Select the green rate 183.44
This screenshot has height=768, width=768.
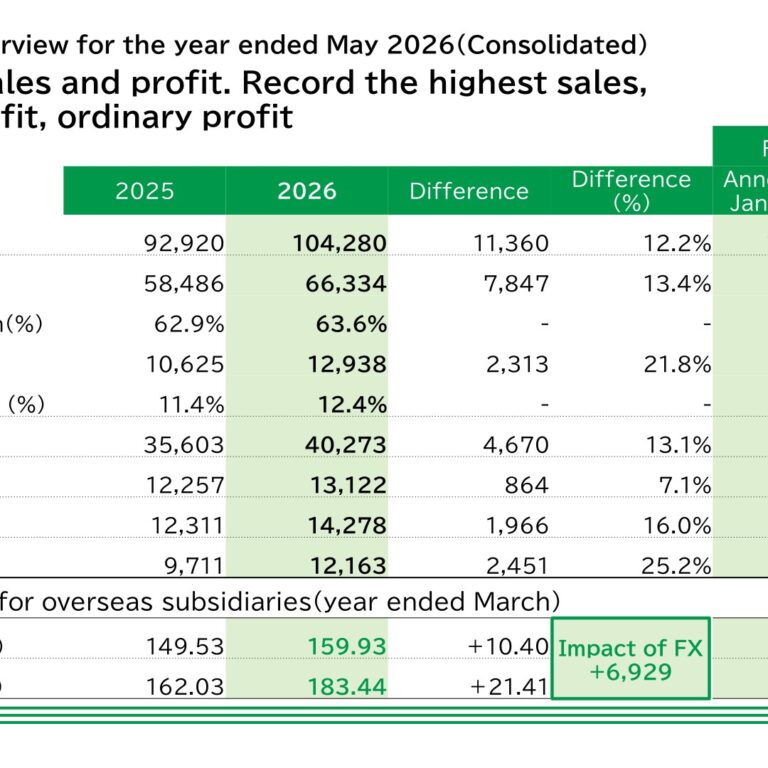(347, 687)
